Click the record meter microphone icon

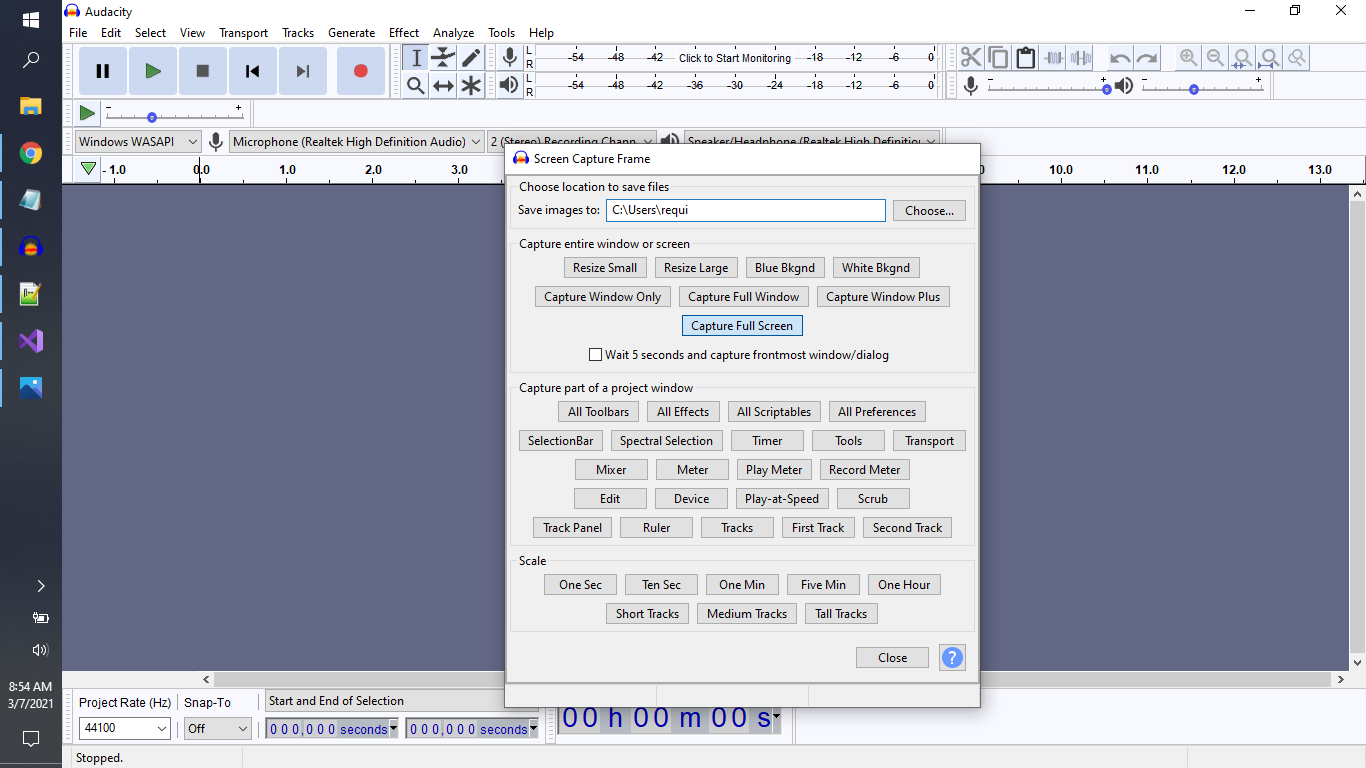[509, 57]
